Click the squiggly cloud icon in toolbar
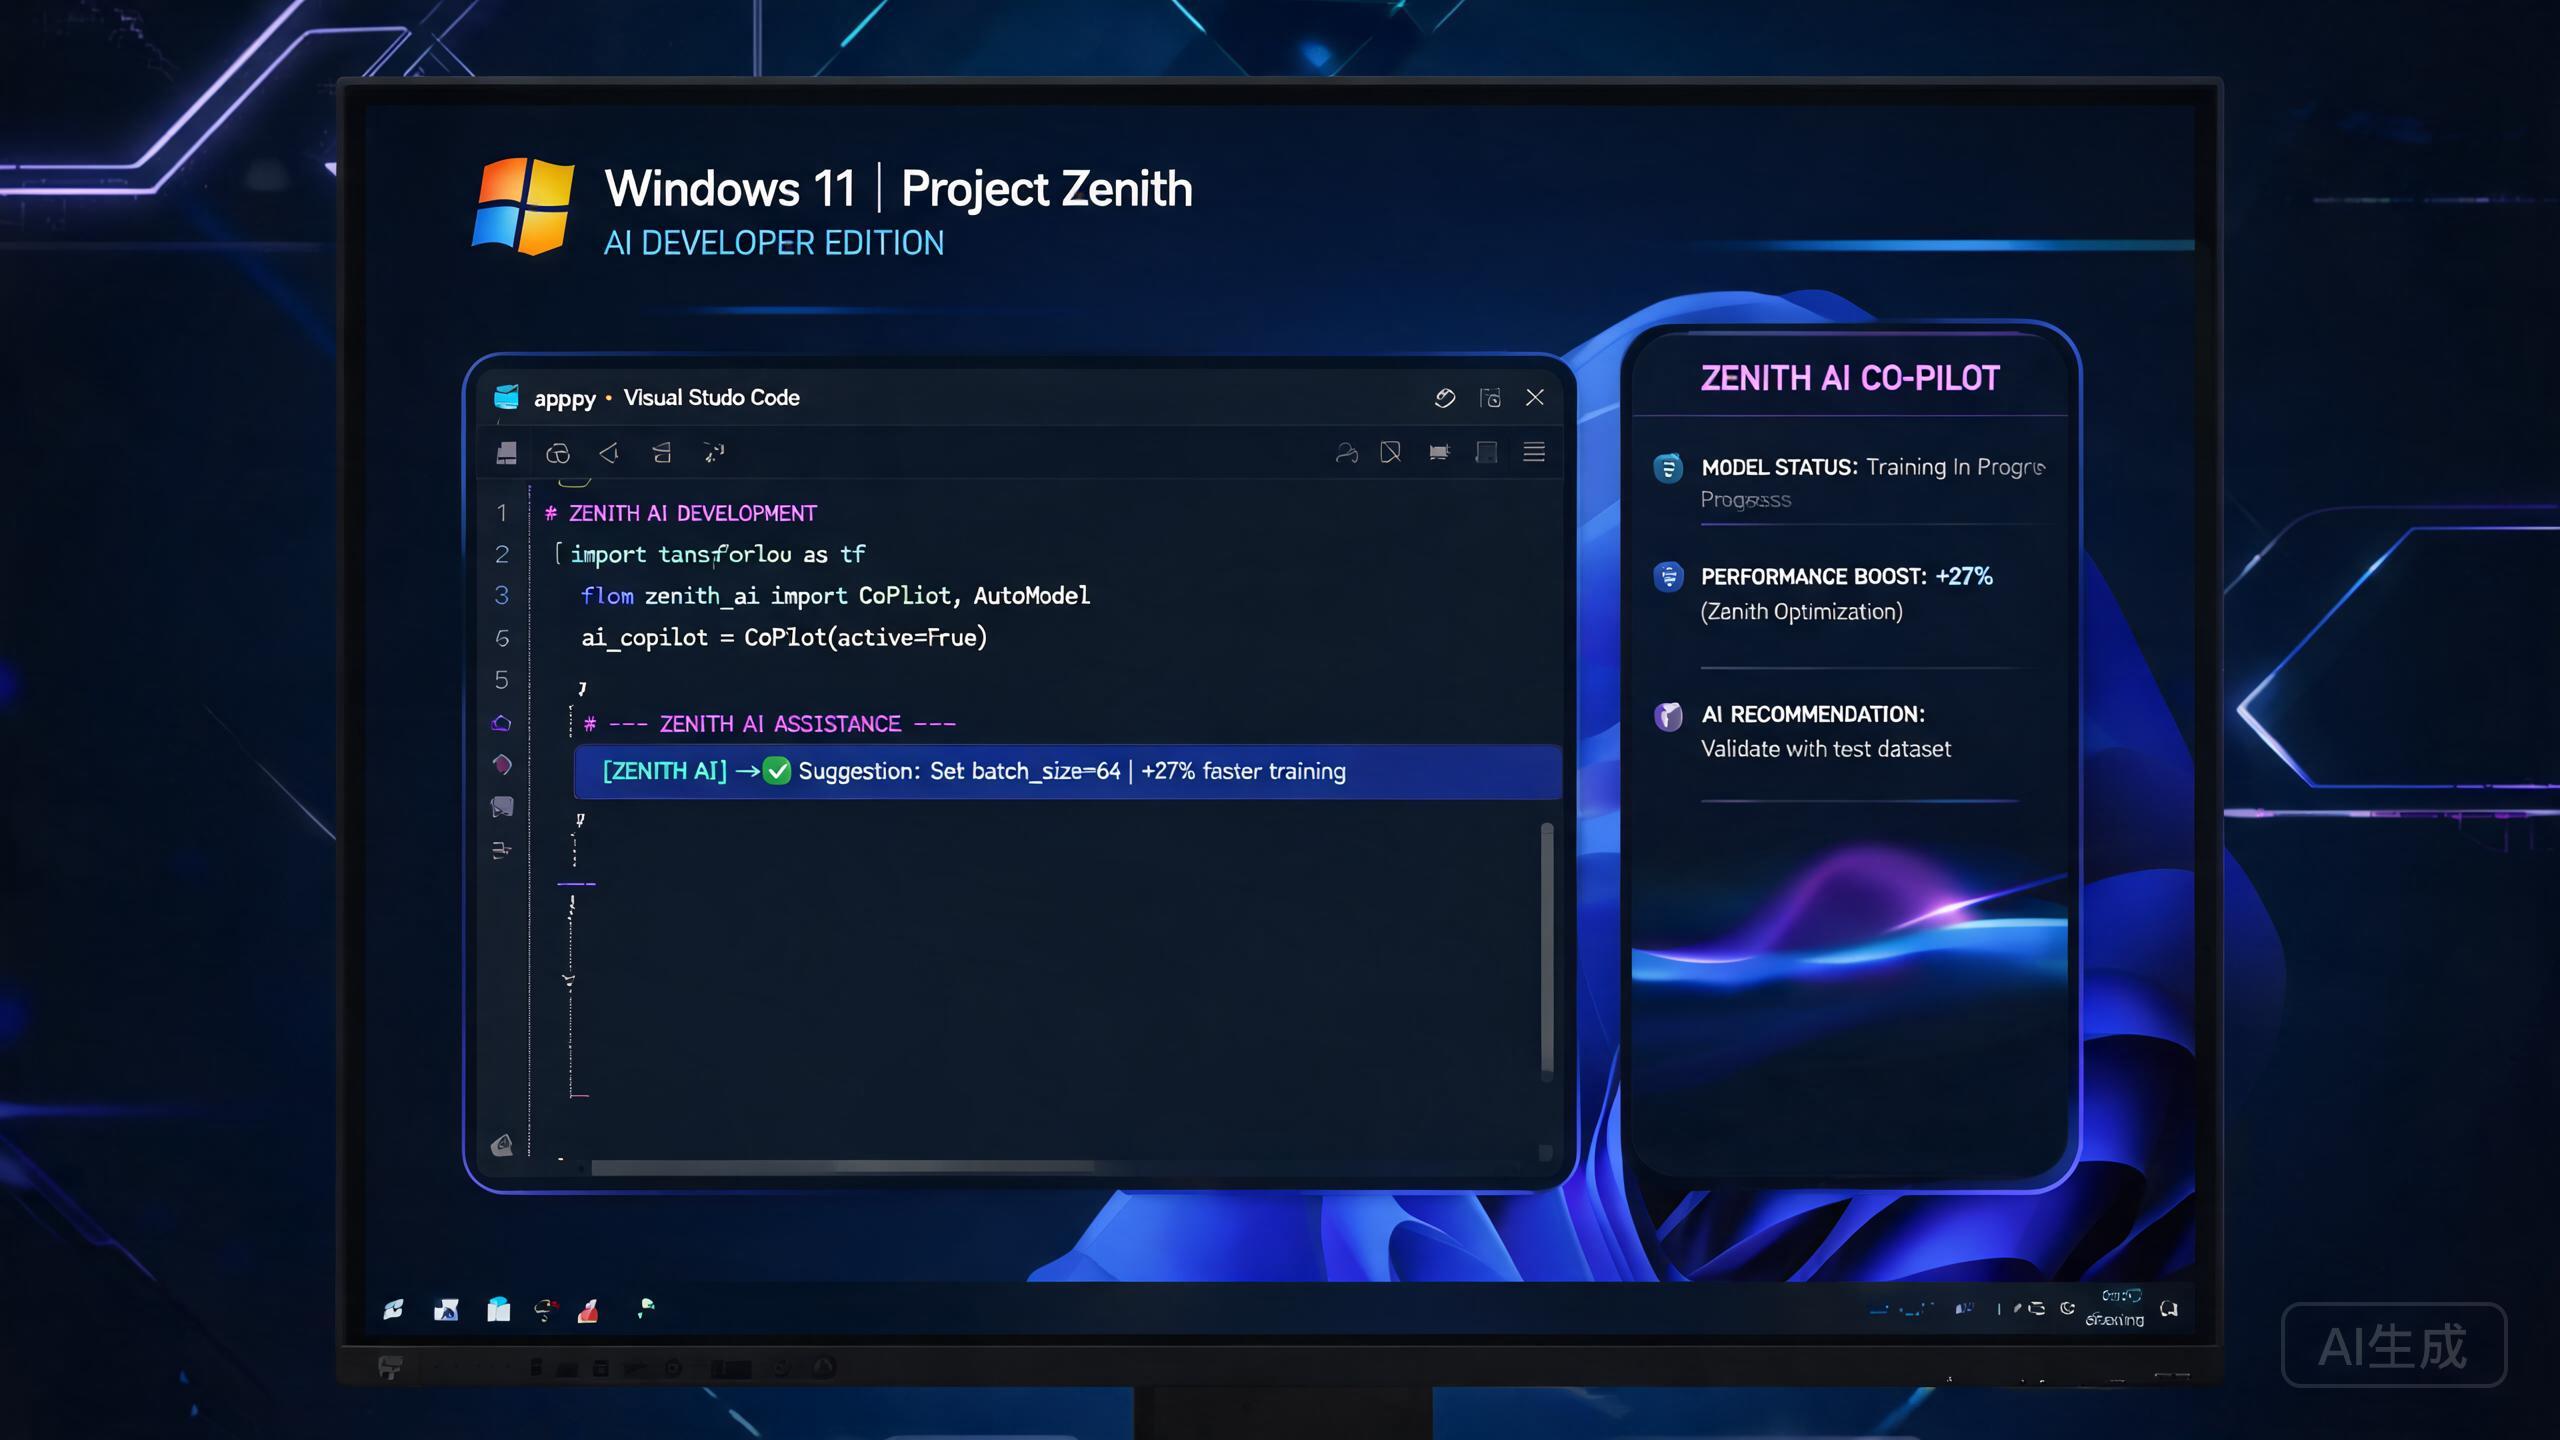 point(1346,453)
